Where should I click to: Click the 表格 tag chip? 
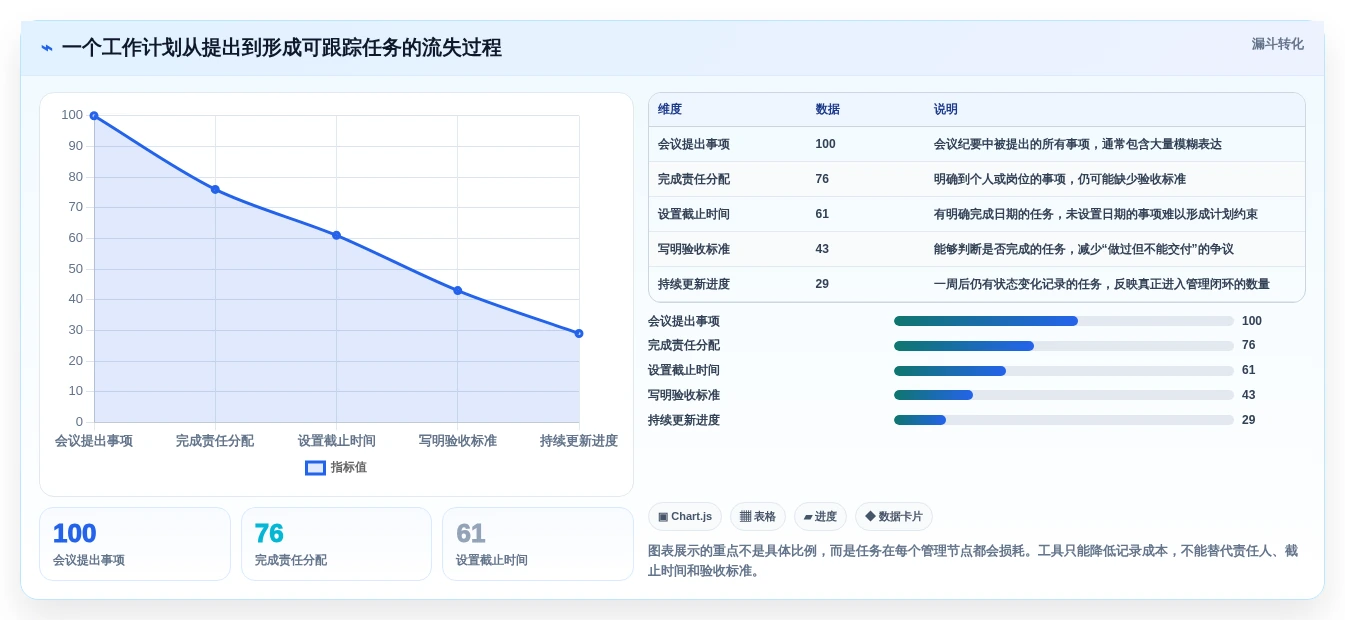758,516
